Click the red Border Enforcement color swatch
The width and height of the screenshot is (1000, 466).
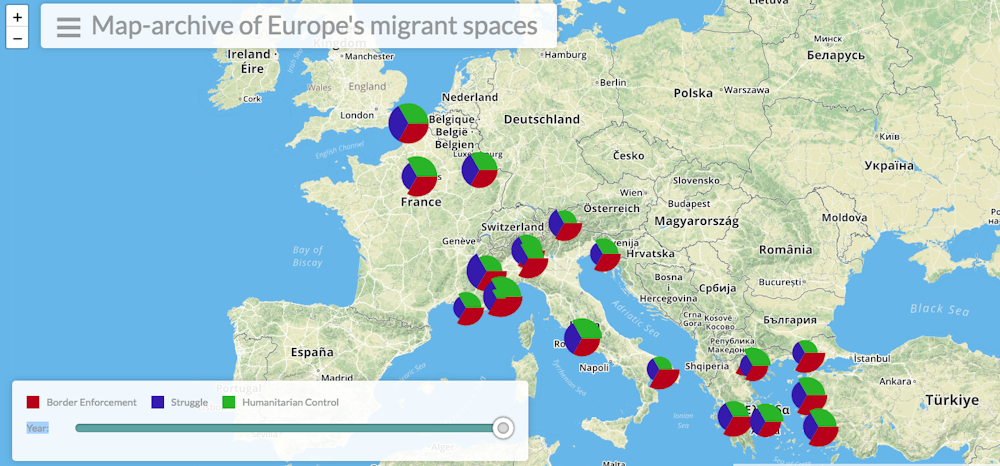[33, 402]
